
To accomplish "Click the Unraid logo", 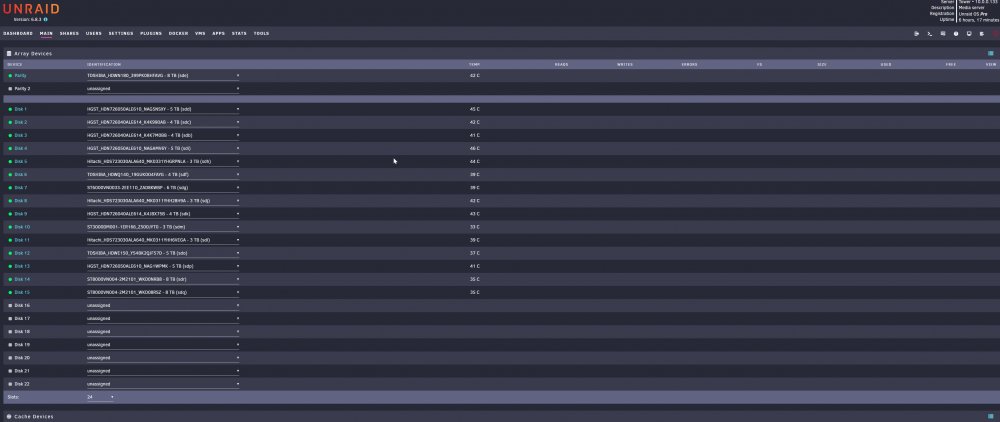I will point(31,8).
